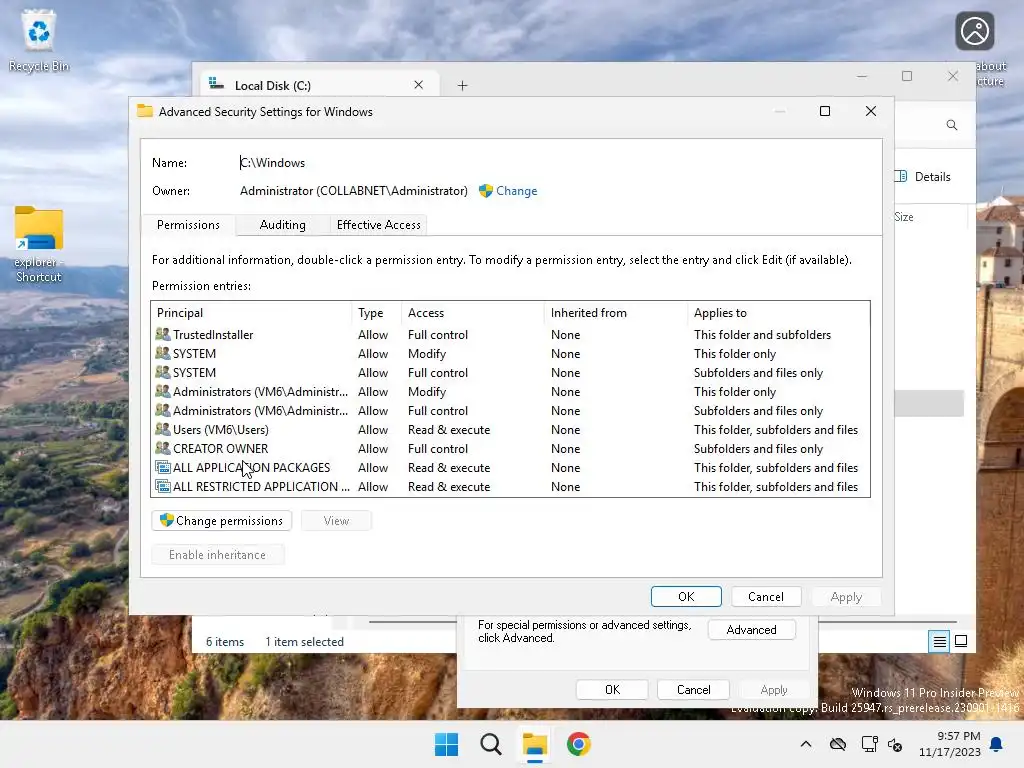Viewport: 1024px width, 768px height.
Task: Select the Permissions tab
Action: click(188, 225)
